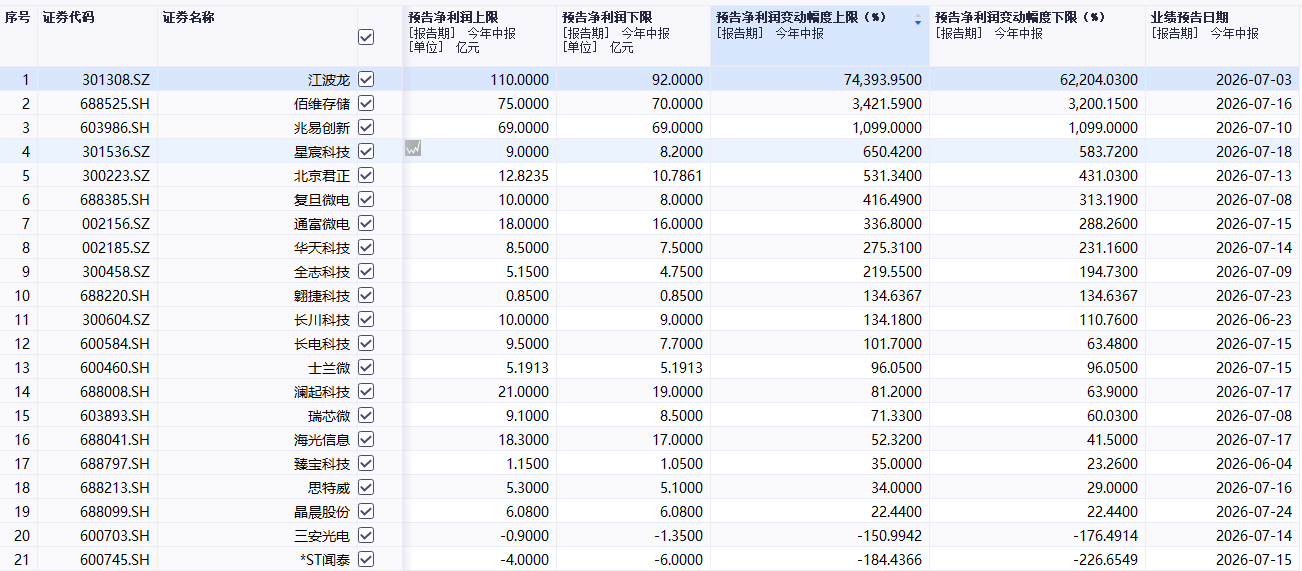The height and width of the screenshot is (571, 1302).
Task: Toggle the checkbox for 瑞芯微
Action: [x=366, y=415]
